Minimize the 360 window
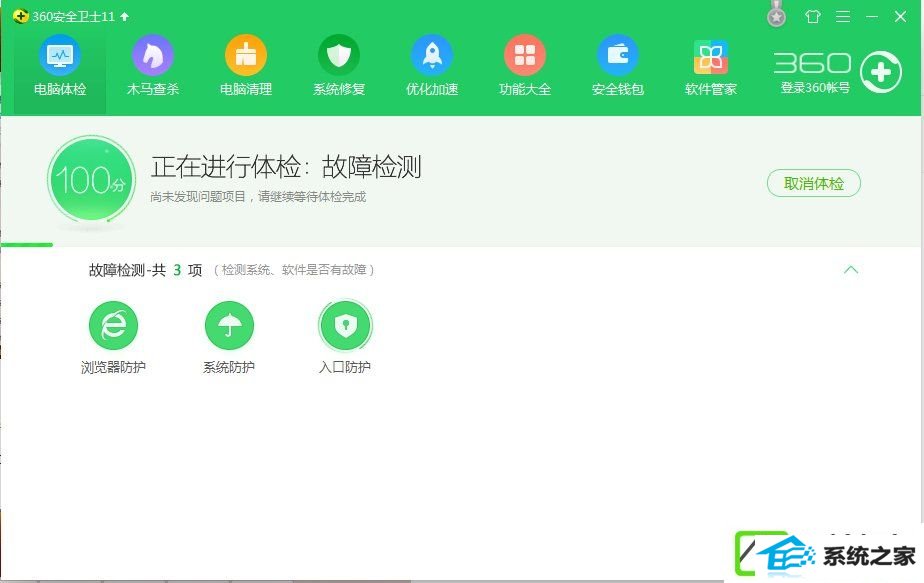Screen dimensions: 924x583 point(872,17)
